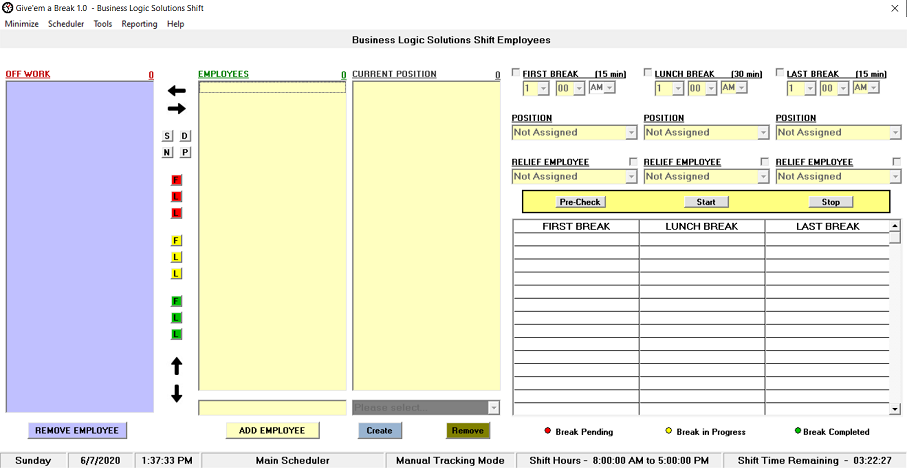This screenshot has height=468, width=907.
Task: Click the red F break icon
Action: (177, 181)
